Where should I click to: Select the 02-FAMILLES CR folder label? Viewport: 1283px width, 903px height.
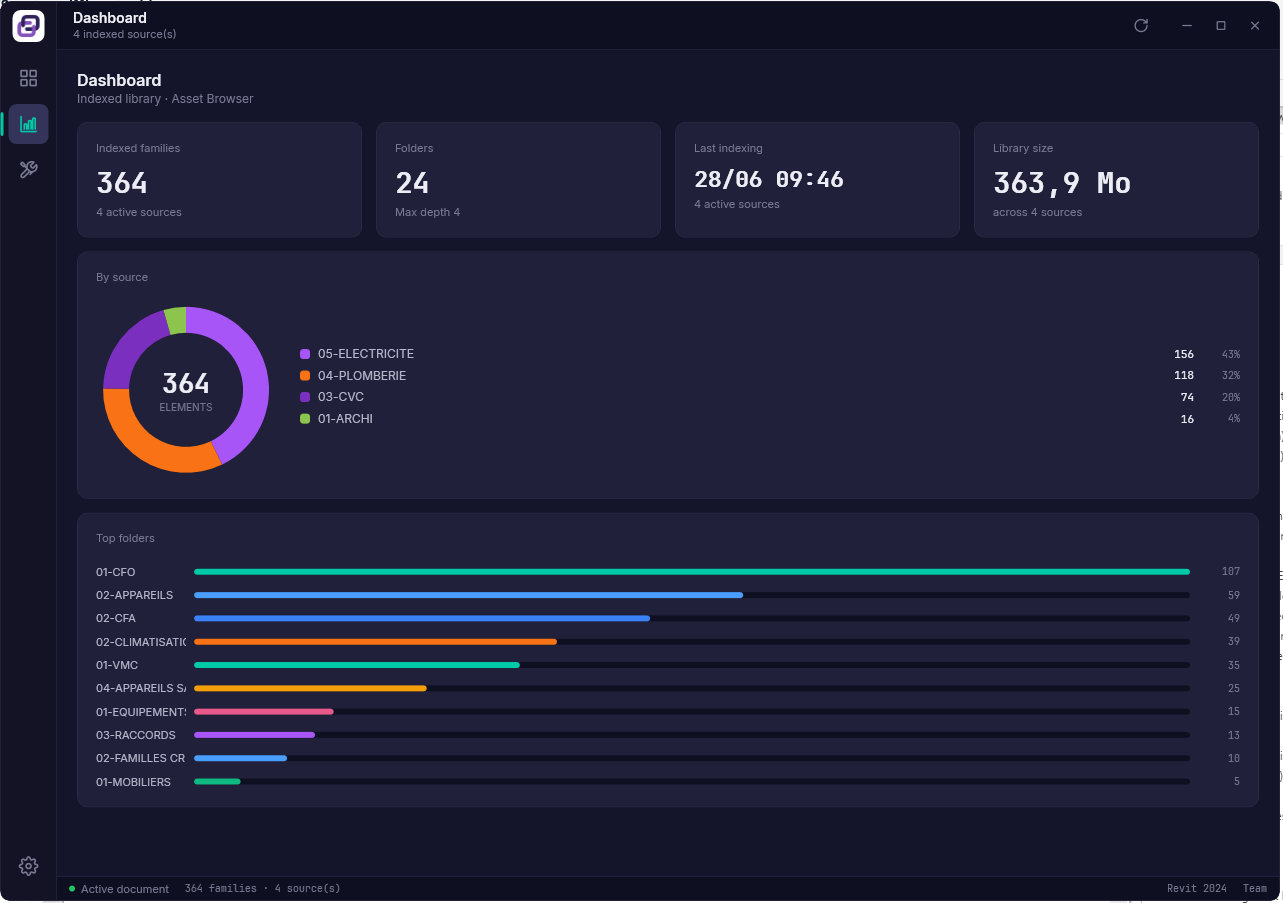(x=141, y=759)
